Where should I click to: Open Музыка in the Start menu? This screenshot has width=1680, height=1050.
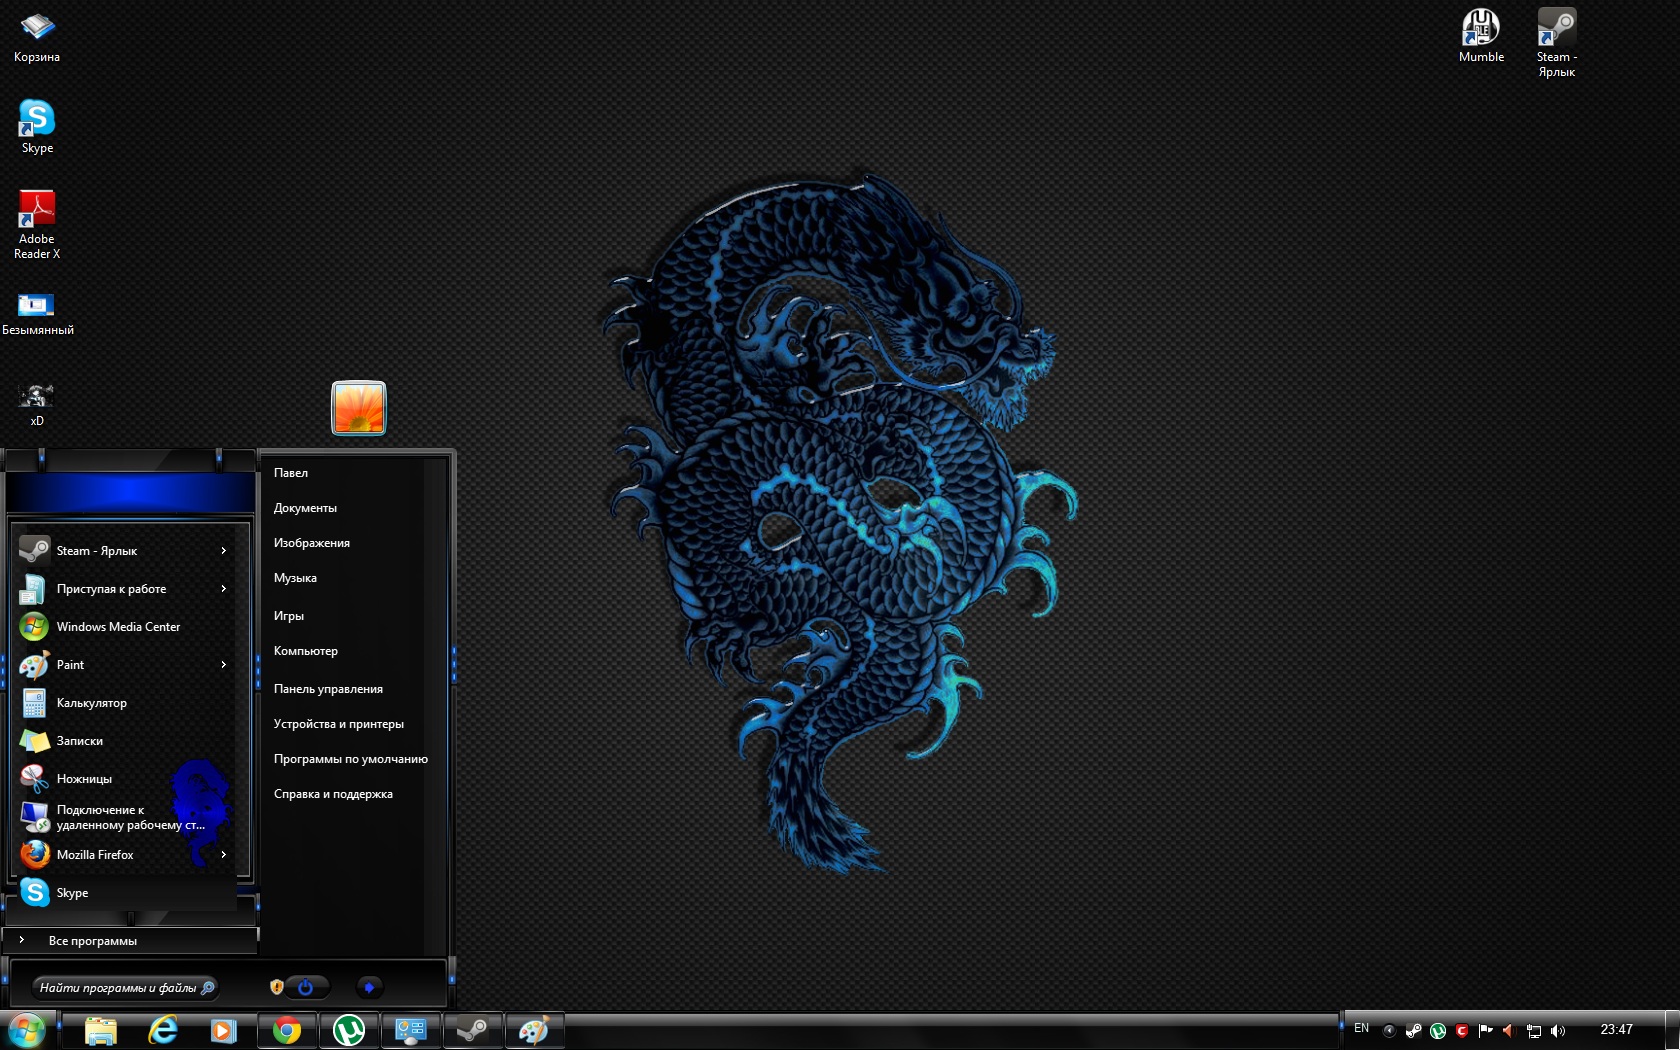coord(295,578)
